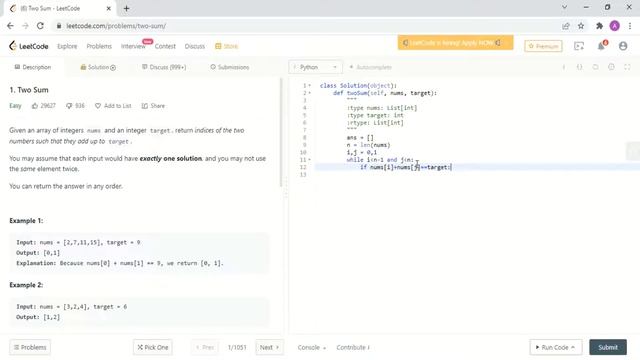This screenshot has height=360, width=640.
Task: Go back in browser history
Action: tap(11, 26)
